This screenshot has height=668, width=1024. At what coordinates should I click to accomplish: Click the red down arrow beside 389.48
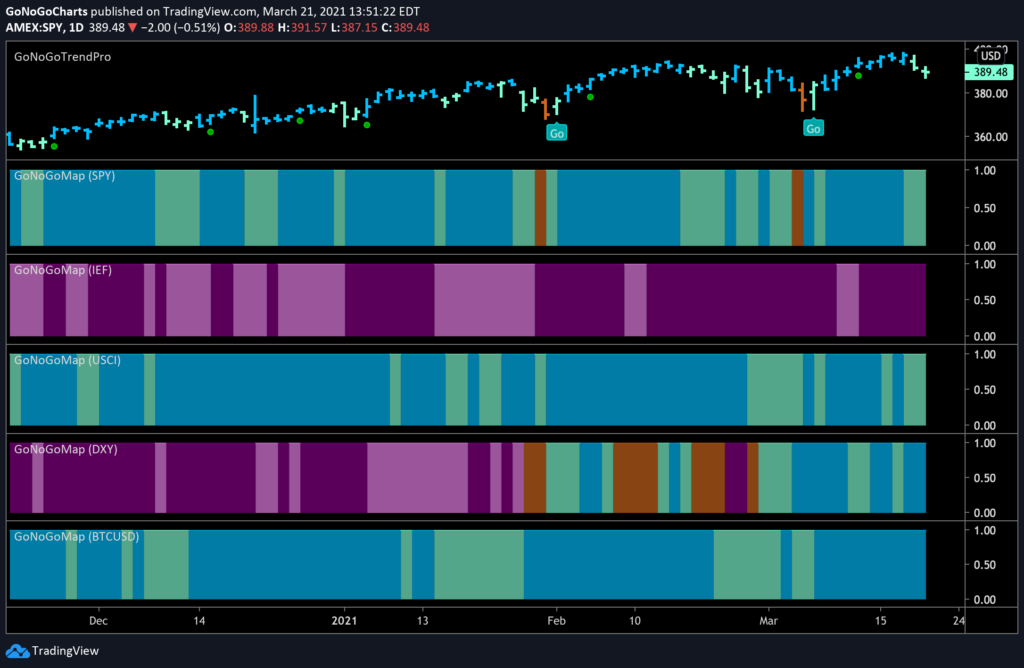(133, 27)
